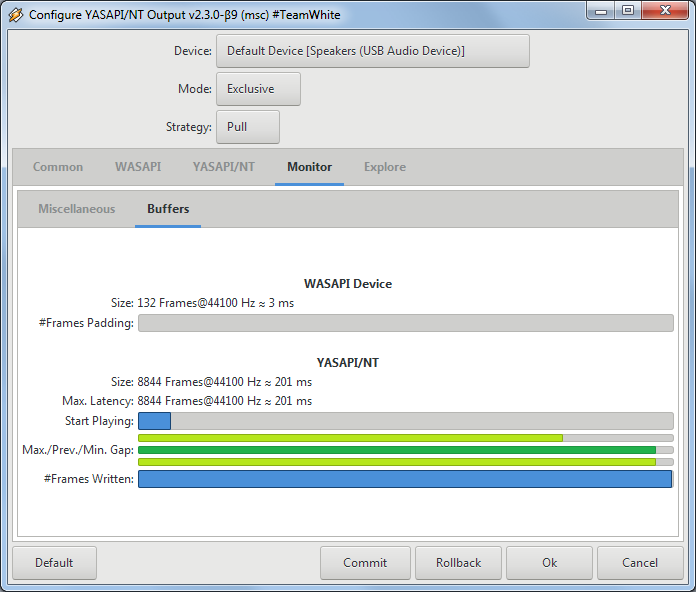696x592 pixels.
Task: Open the Device dropdown selector
Action: click(x=372, y=51)
